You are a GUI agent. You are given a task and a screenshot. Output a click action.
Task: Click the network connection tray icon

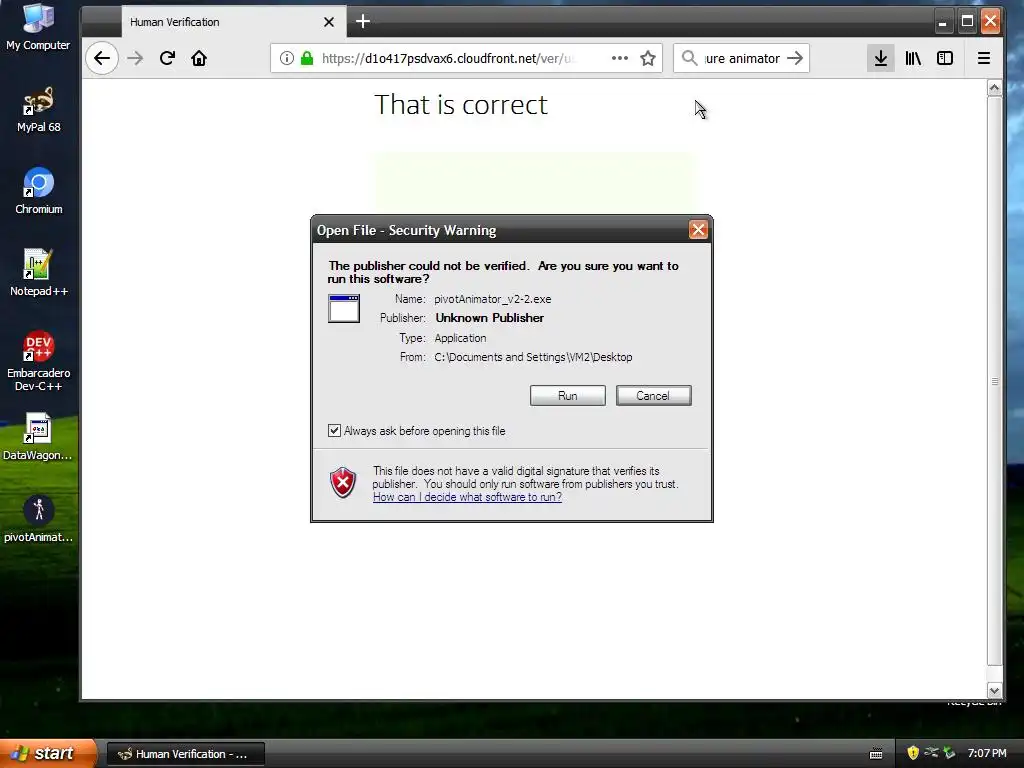pyautogui.click(x=931, y=753)
